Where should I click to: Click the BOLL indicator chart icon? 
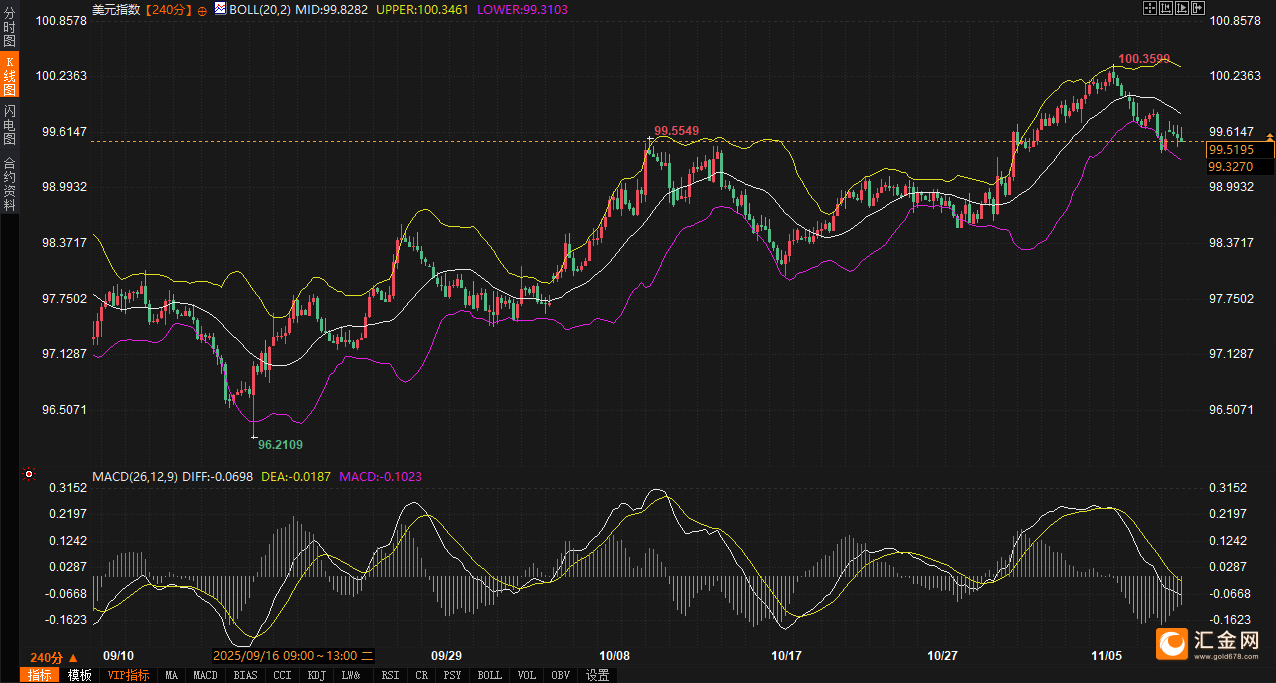(x=220, y=9)
